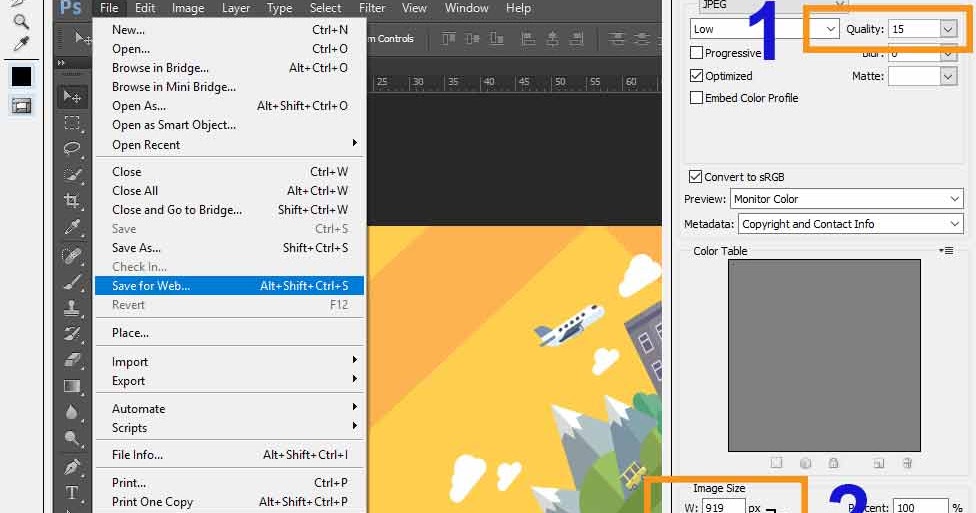Select the Move tool in tools panel
Image resolution: width=976 pixels, height=513 pixels.
(72, 96)
